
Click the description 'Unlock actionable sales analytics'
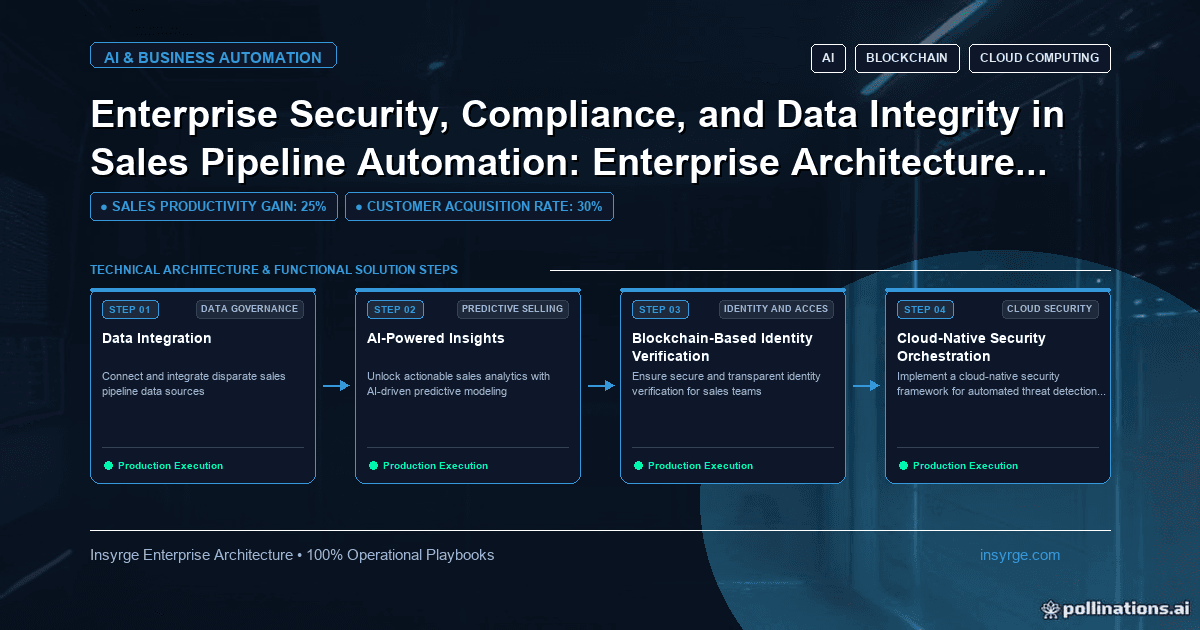(458, 384)
